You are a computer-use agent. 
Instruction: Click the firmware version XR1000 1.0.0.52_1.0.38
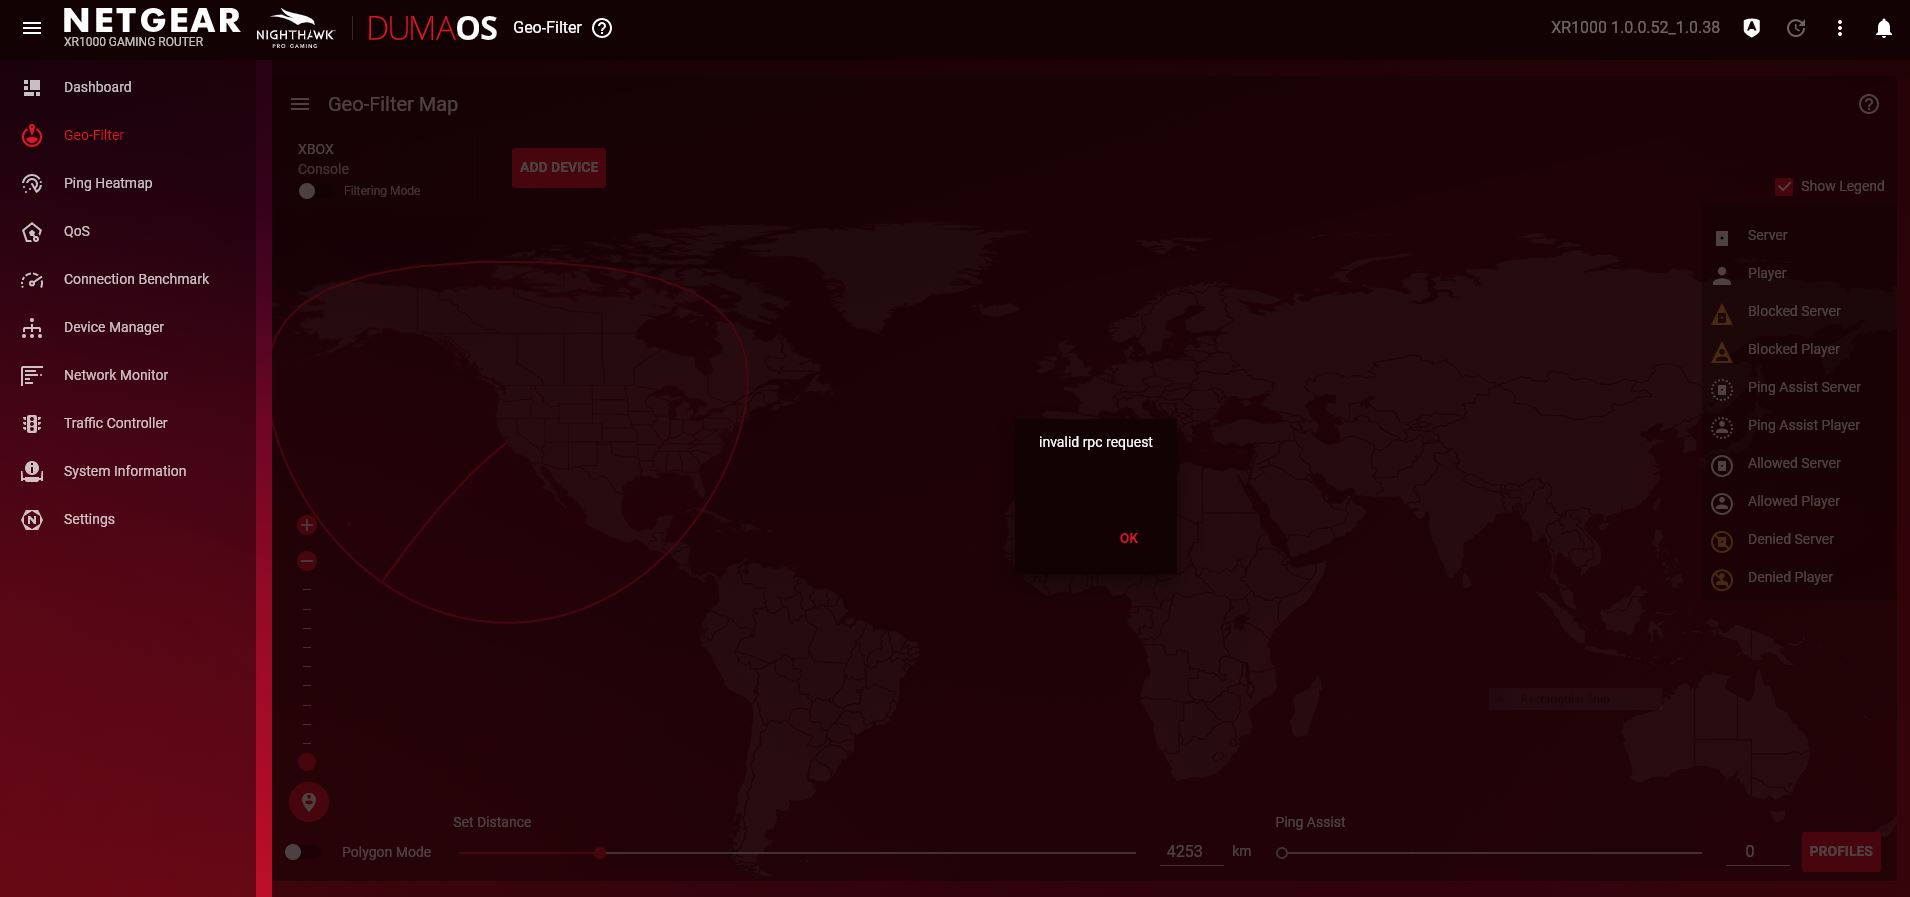[1635, 28]
